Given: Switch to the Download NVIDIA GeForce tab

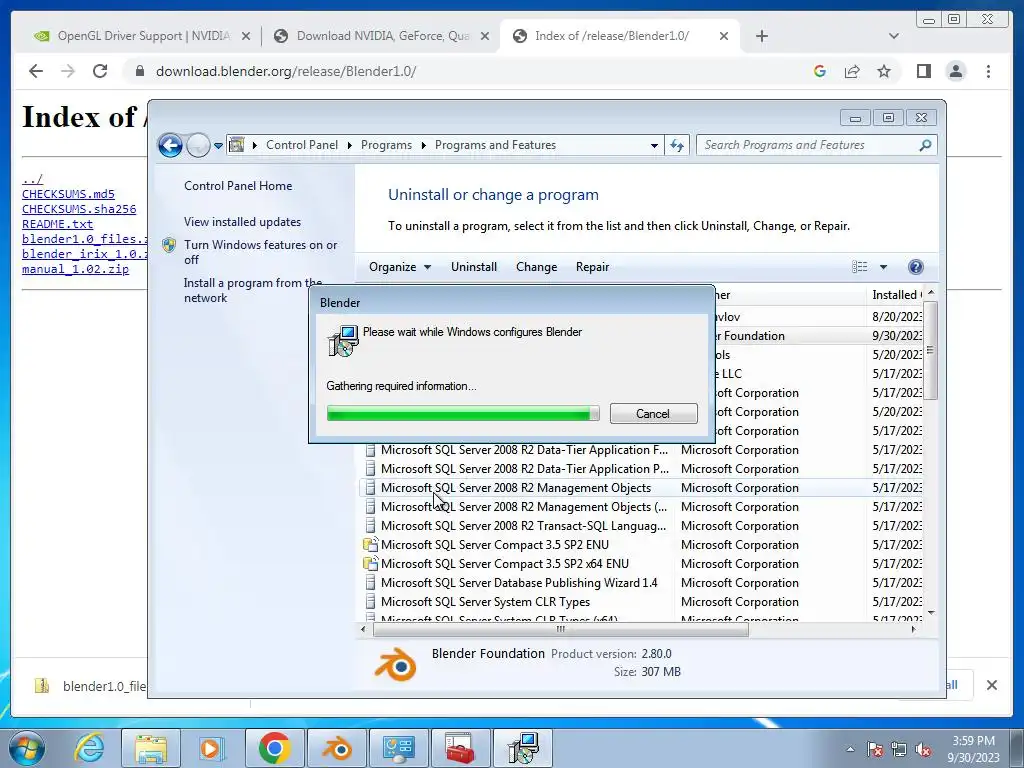Looking at the screenshot, I should point(382,36).
